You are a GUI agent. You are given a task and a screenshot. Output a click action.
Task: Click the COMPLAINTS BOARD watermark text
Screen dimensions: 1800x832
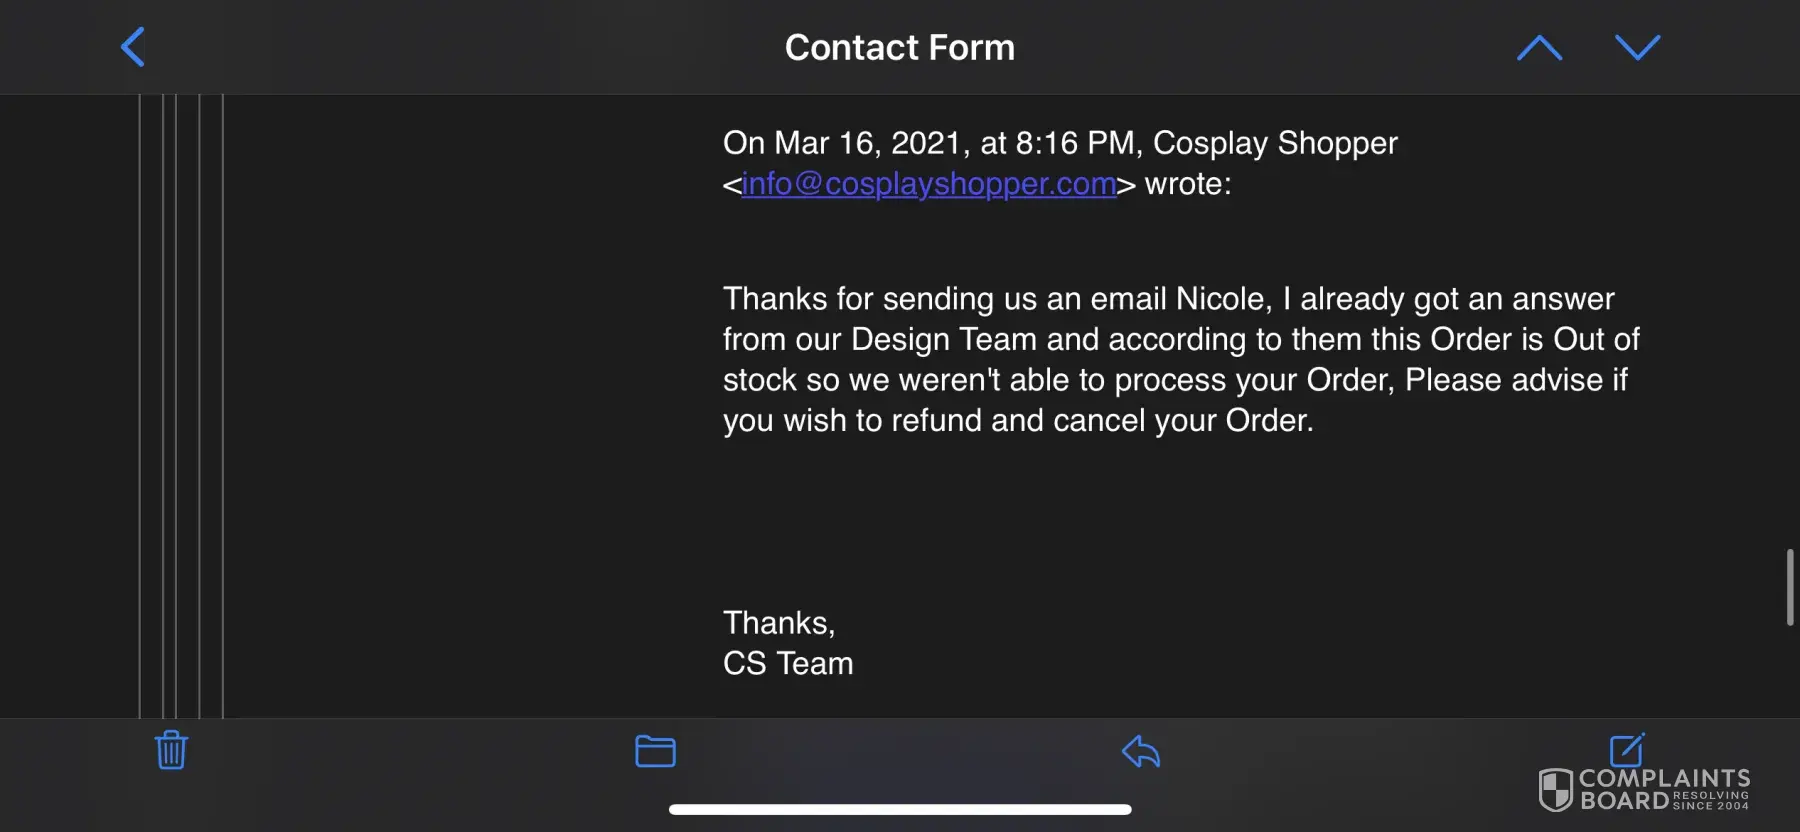pos(1664,789)
